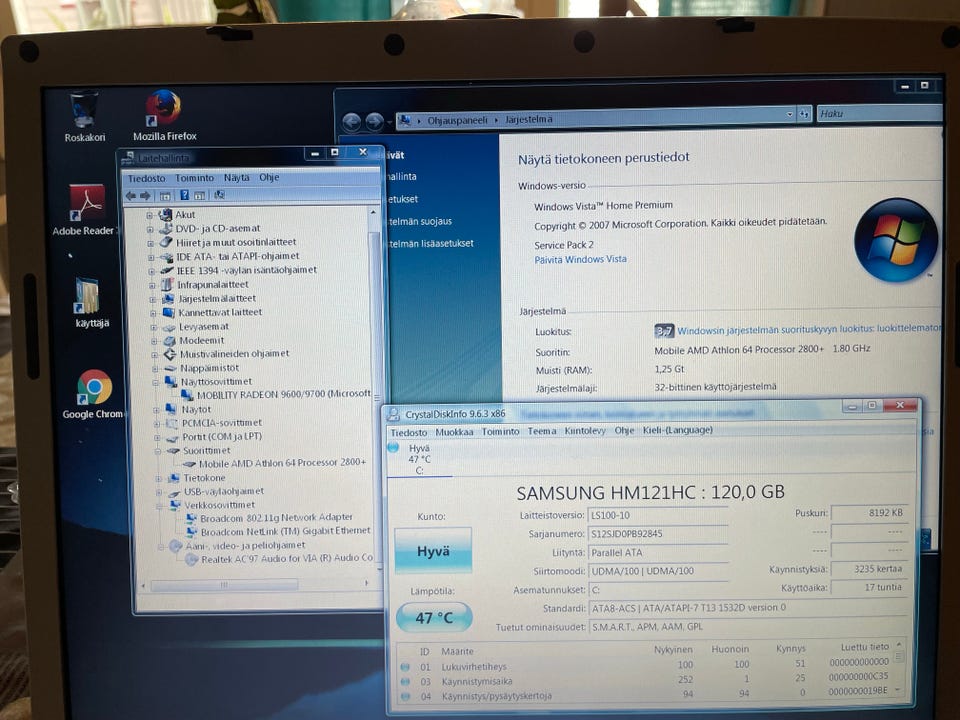Expand Modeemit node
Screen dimensions: 960x720
point(154,341)
